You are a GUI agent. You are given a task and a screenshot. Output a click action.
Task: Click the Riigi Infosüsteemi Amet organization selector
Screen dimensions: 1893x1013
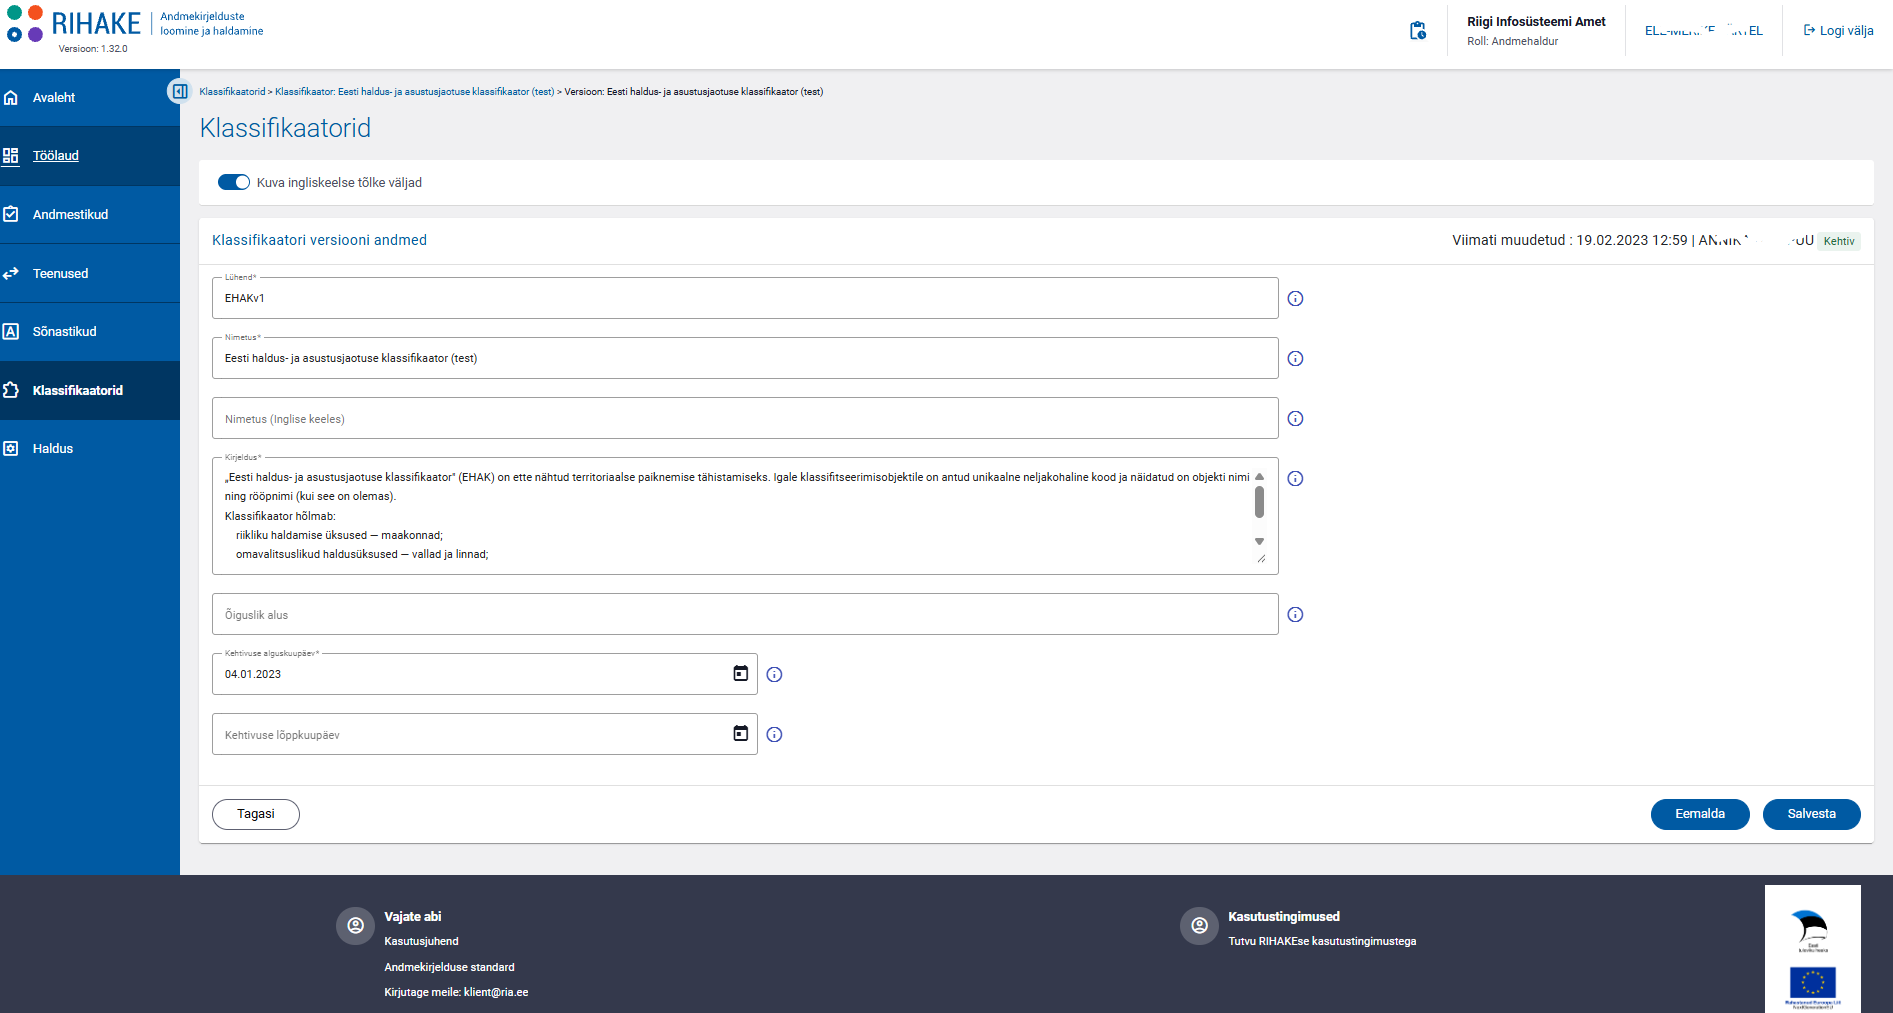tap(1536, 31)
